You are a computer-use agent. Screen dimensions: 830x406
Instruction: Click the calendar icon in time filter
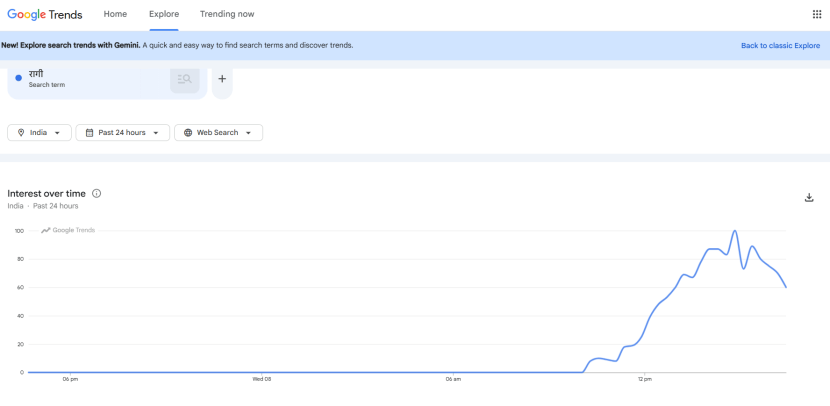(x=89, y=132)
